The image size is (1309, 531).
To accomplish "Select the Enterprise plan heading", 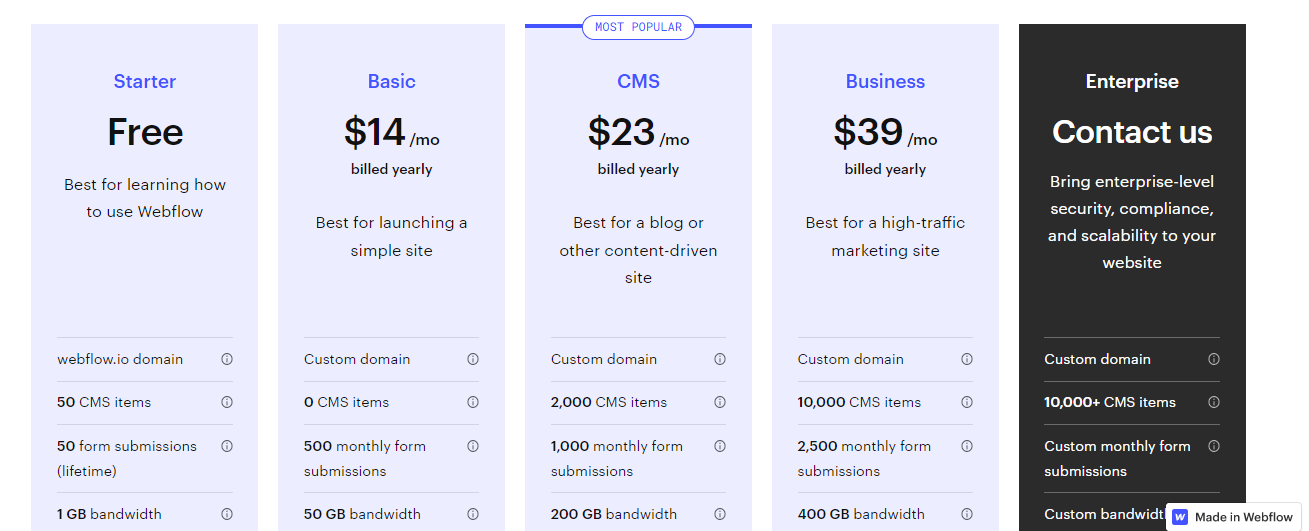I will point(1132,81).
